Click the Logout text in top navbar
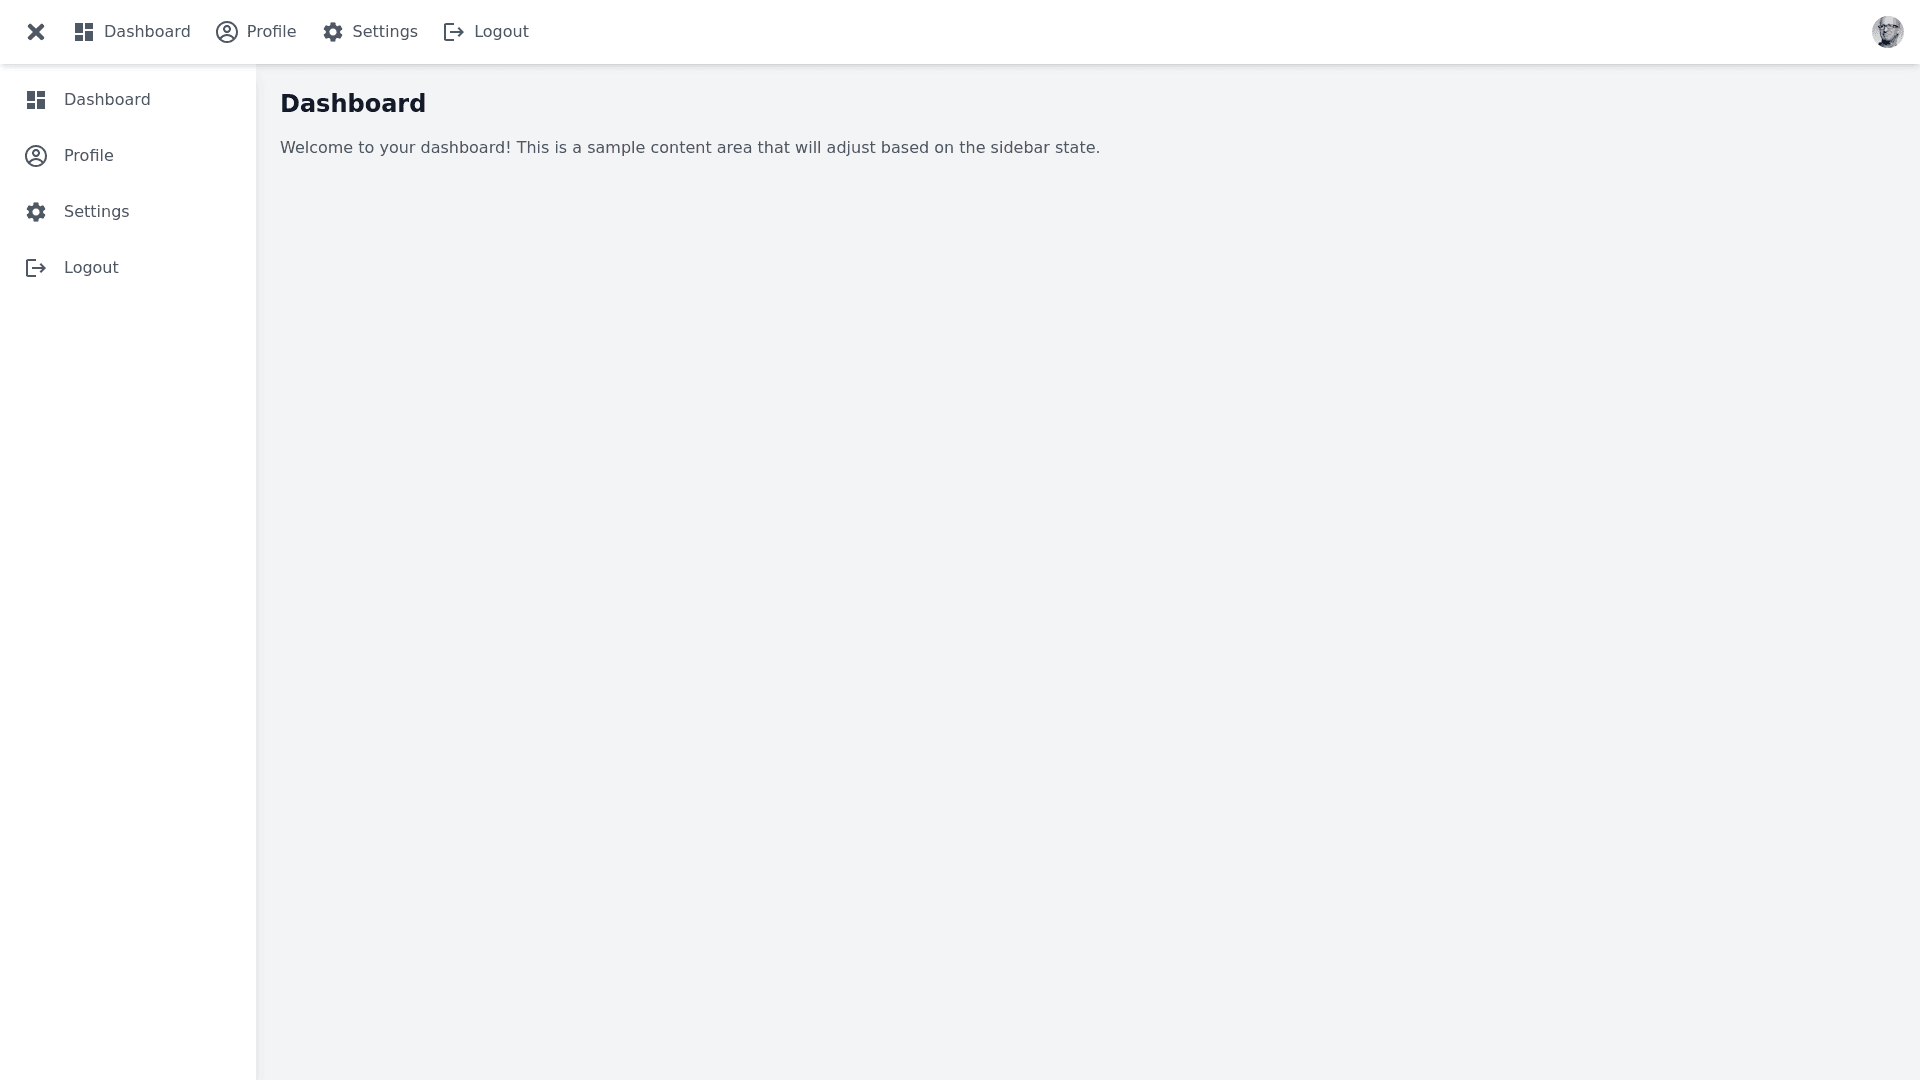 [x=501, y=32]
